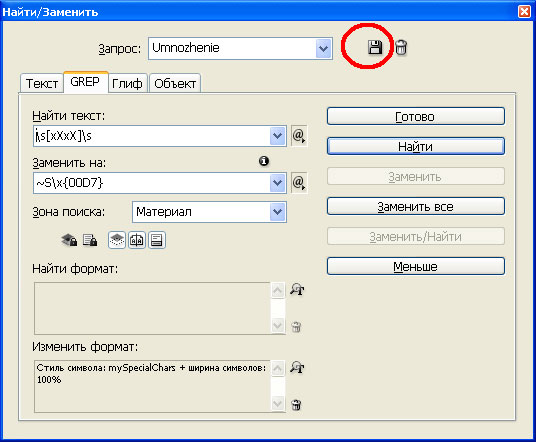
Task: Open special characters menu for Найти текст
Action: pos(299,136)
